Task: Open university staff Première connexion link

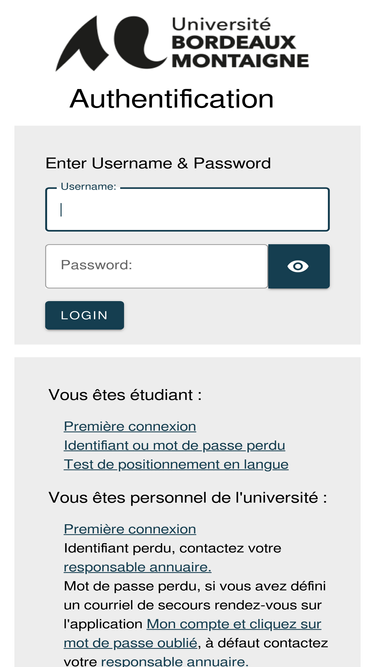Action: 130,529
